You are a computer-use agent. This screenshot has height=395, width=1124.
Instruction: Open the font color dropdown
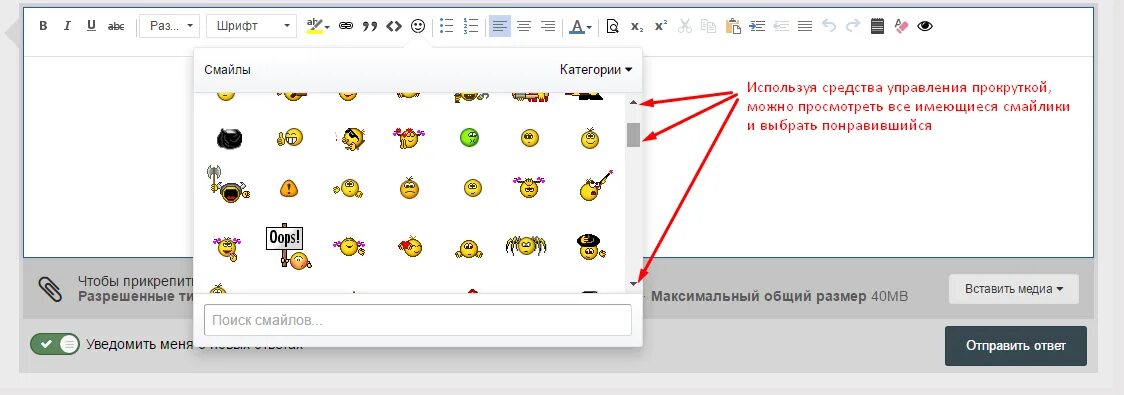click(581, 27)
